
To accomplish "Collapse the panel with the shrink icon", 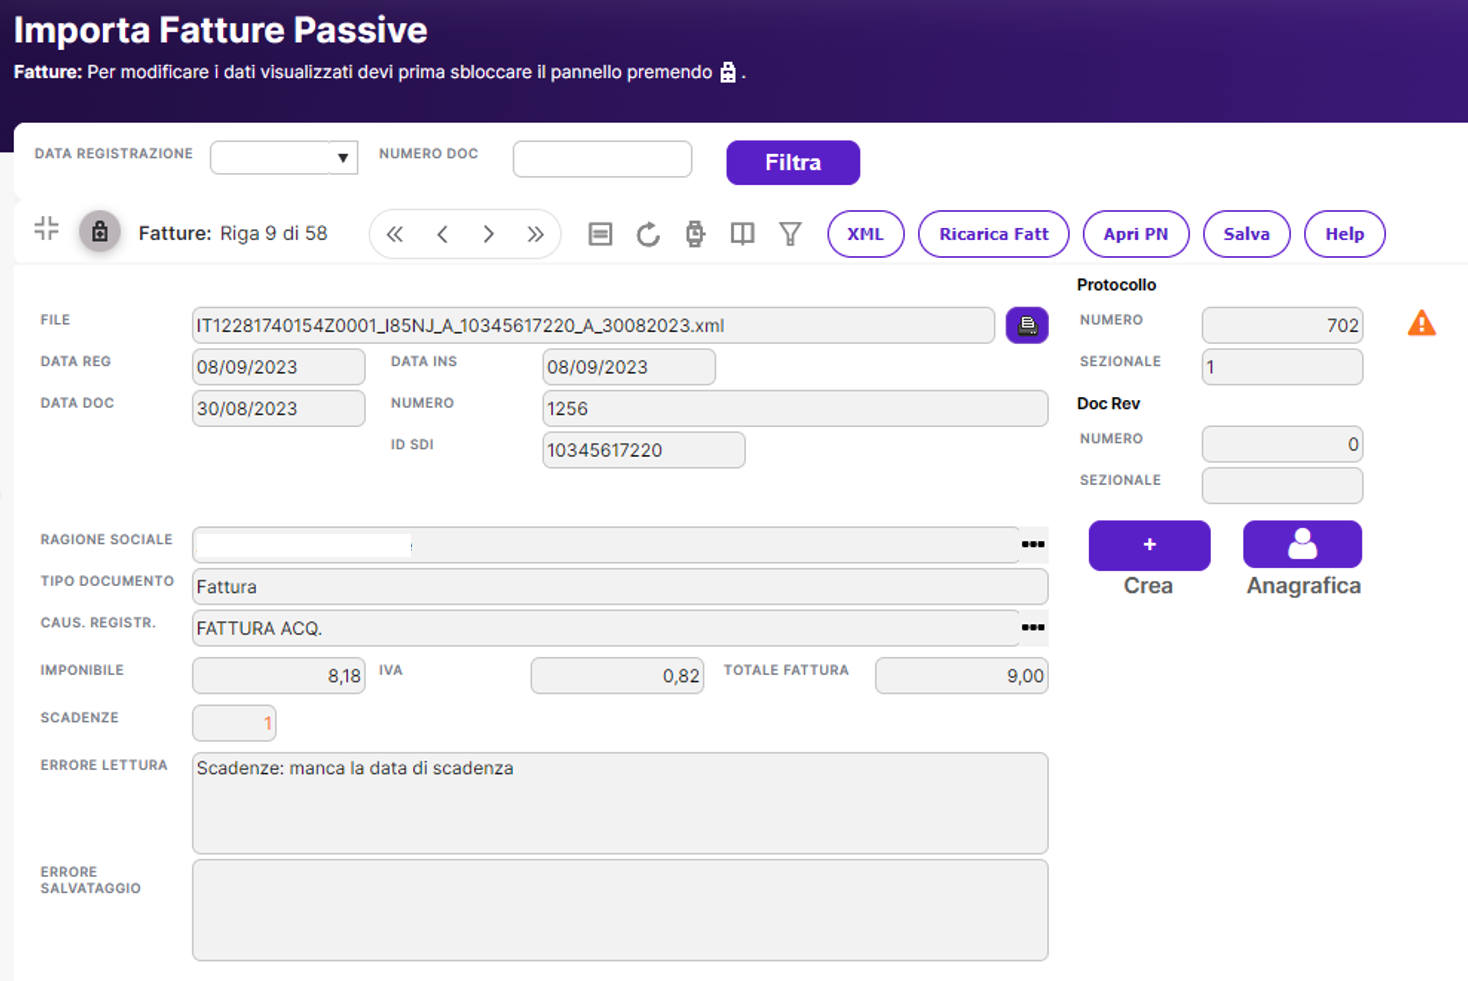I will (46, 229).
